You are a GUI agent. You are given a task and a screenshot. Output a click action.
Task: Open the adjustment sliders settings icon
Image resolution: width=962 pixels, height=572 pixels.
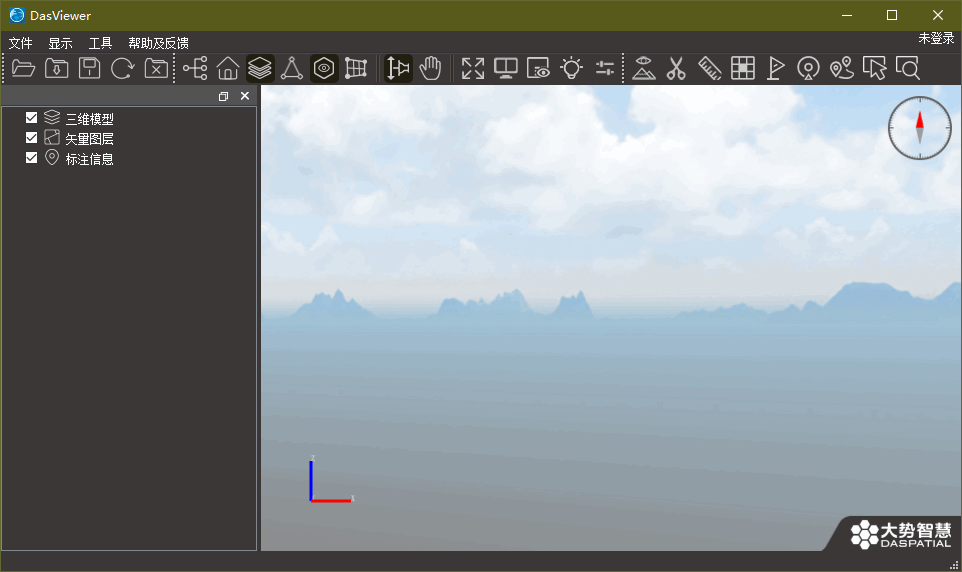(x=604, y=68)
